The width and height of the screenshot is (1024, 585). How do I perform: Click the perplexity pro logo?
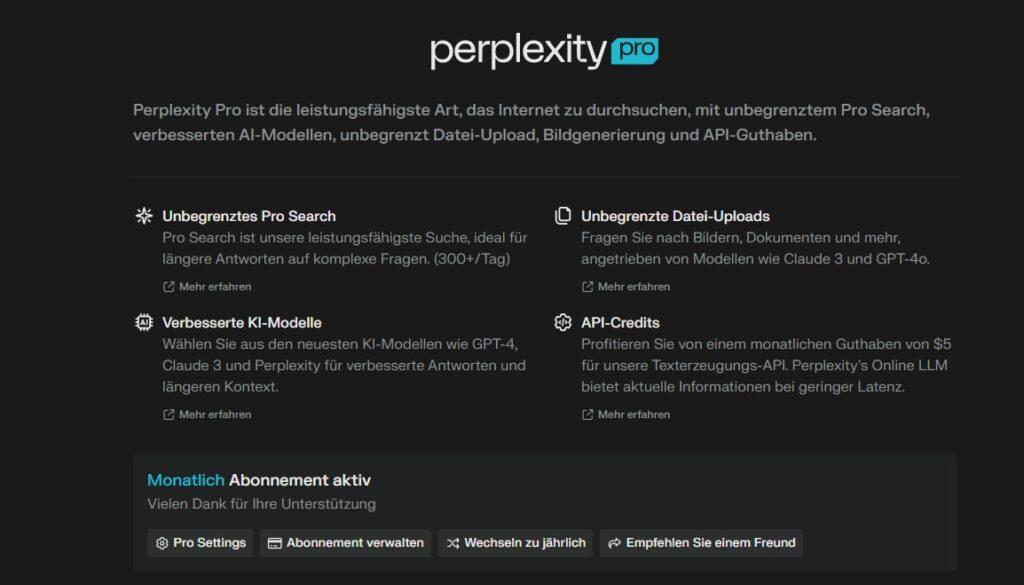click(x=544, y=51)
